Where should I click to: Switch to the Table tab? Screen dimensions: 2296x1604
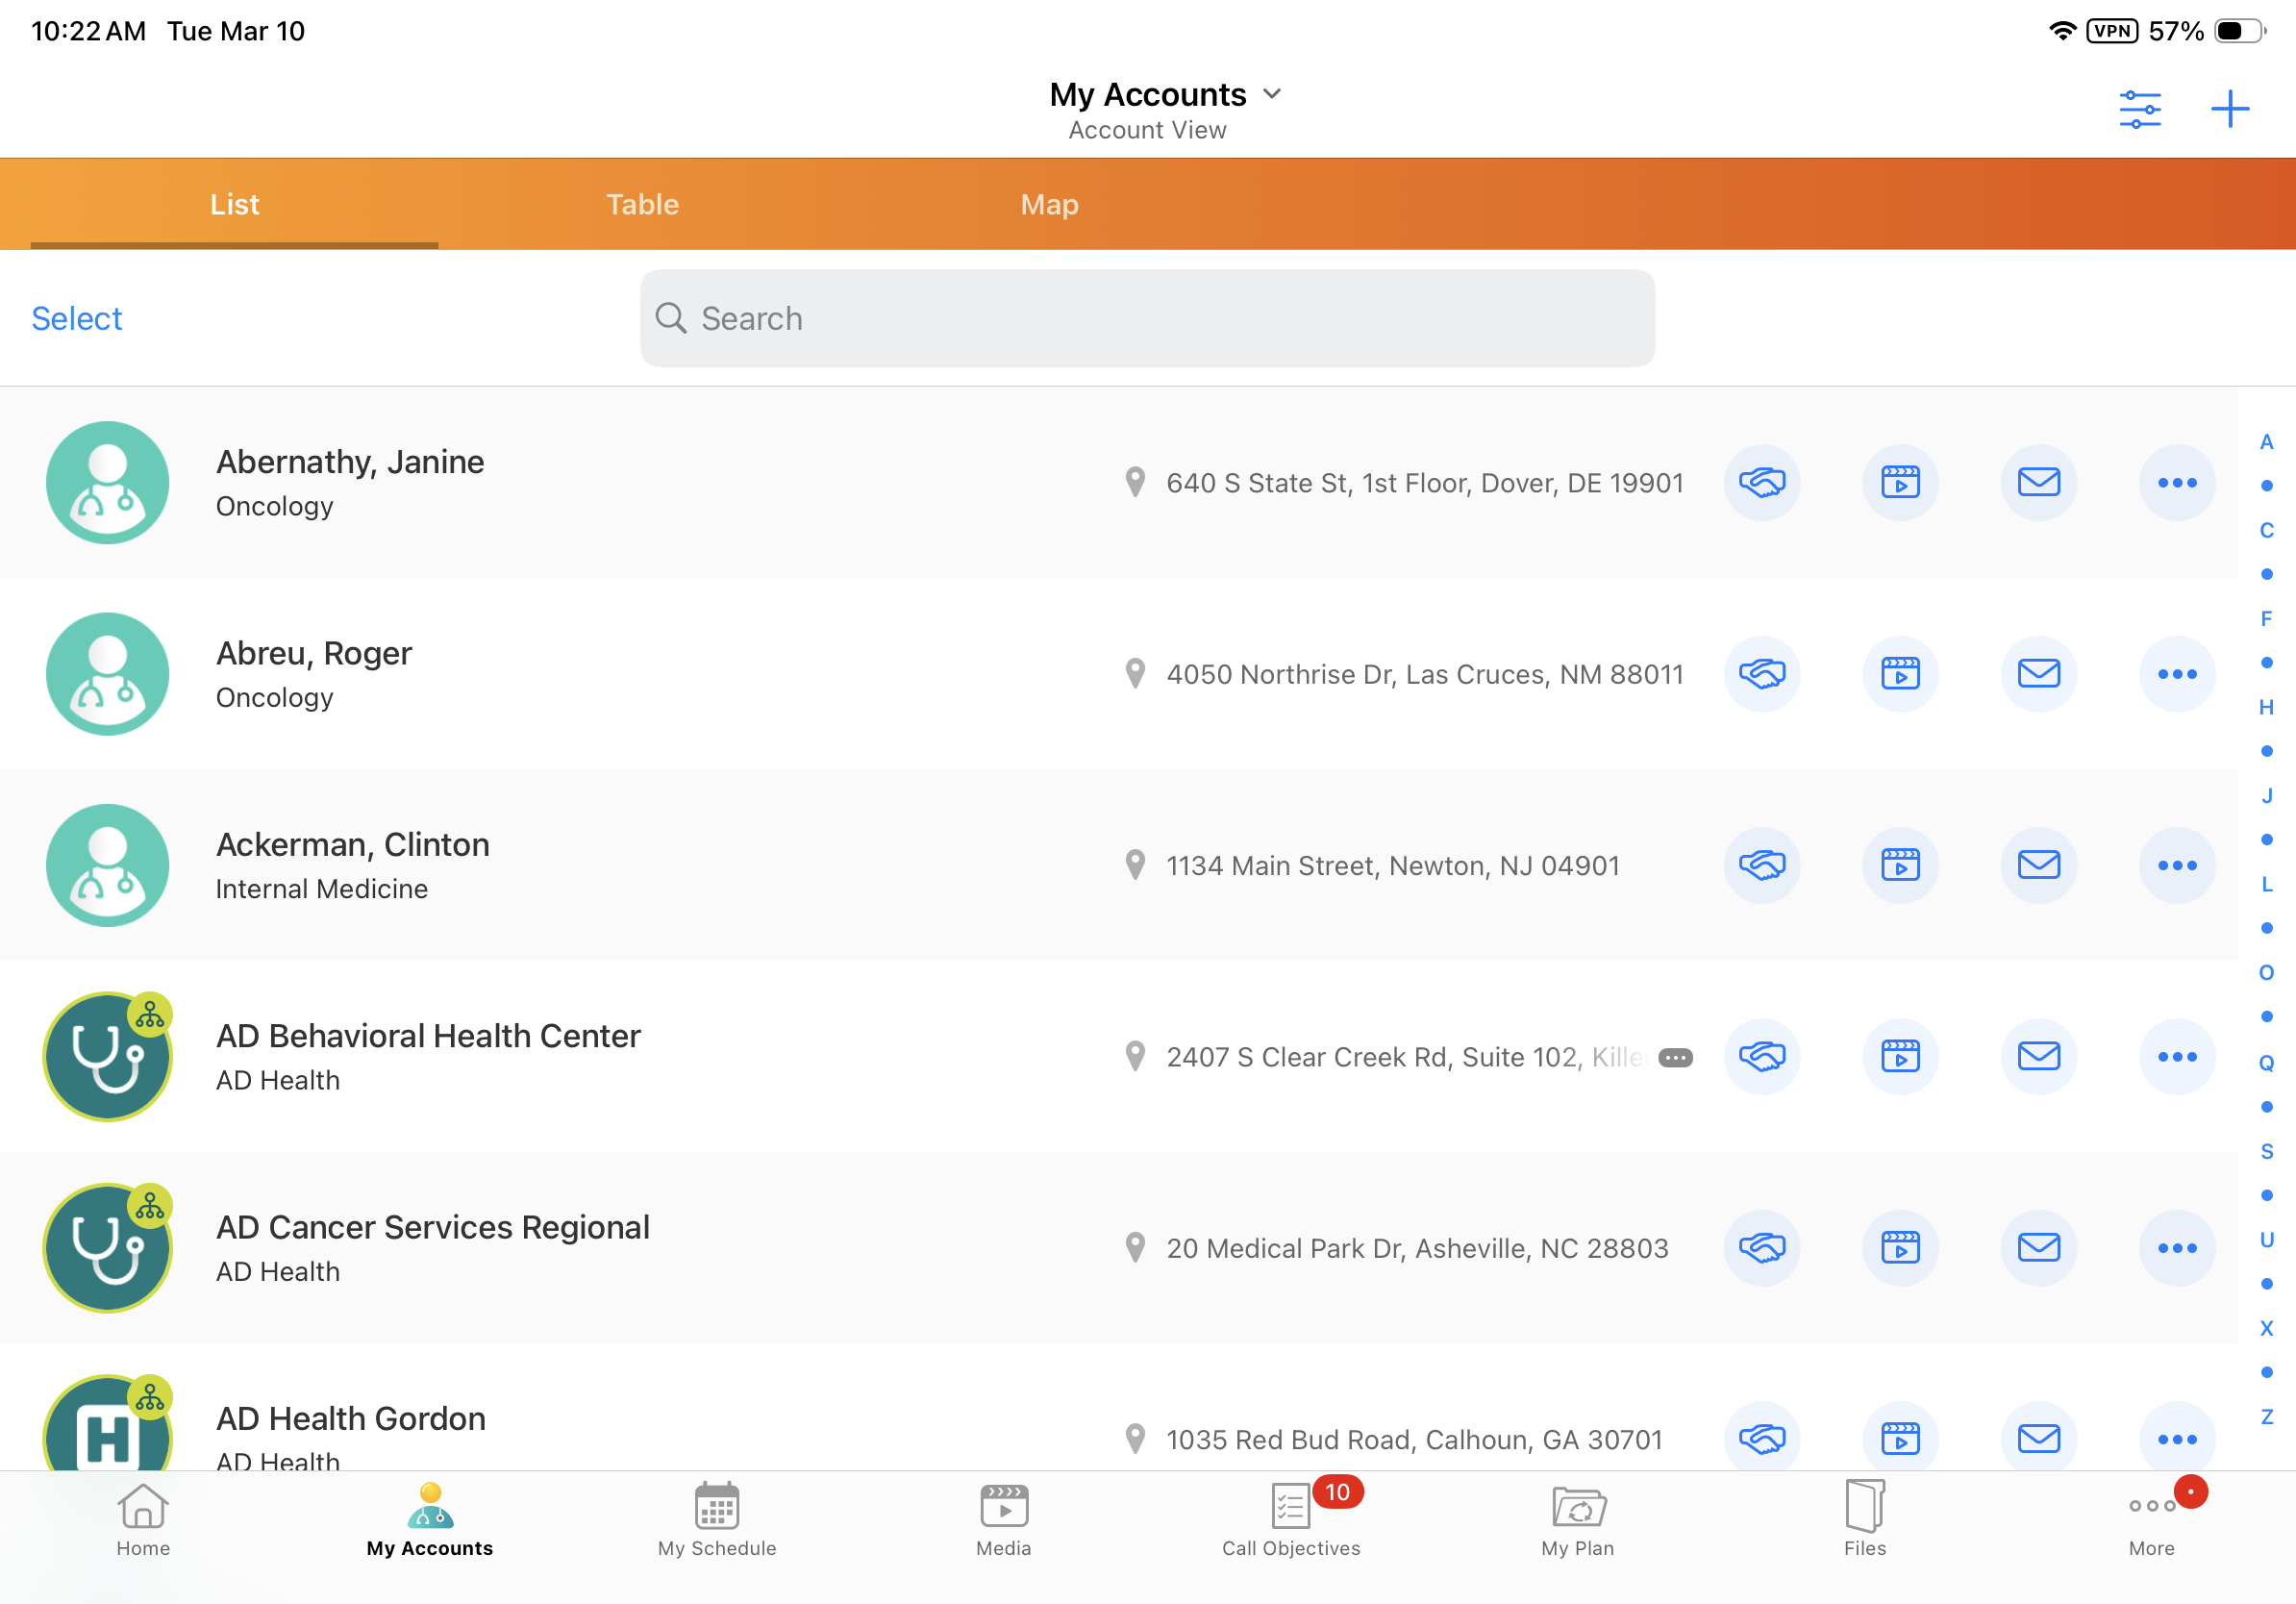[642, 205]
